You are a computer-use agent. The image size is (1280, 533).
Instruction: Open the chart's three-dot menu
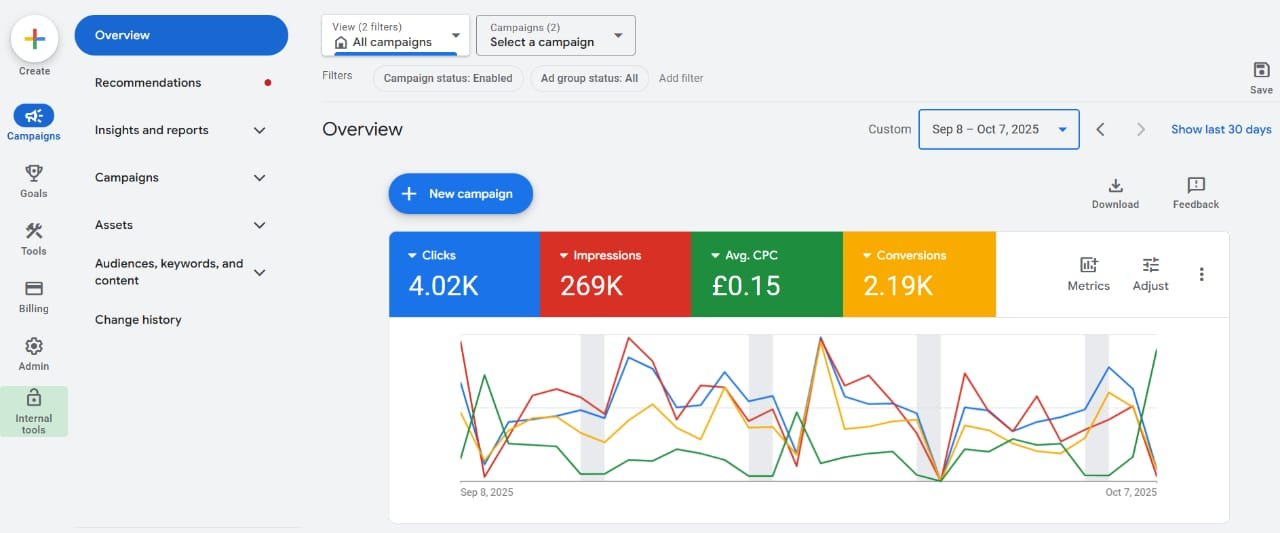pos(1201,274)
